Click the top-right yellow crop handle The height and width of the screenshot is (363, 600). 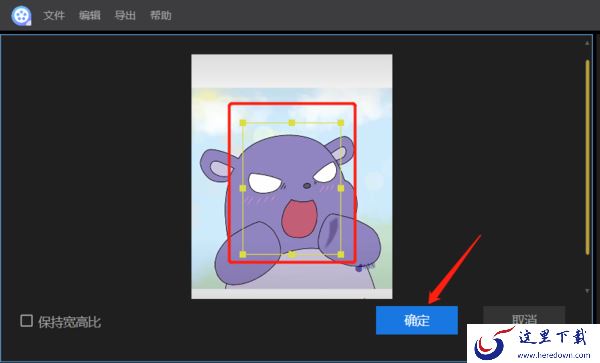(x=341, y=123)
